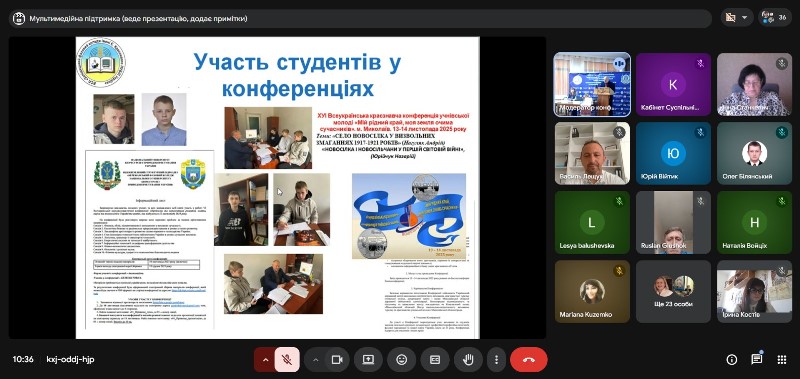The height and width of the screenshot is (379, 800).
Task: Select the Інна Станкевич video tile
Action: (x=754, y=84)
